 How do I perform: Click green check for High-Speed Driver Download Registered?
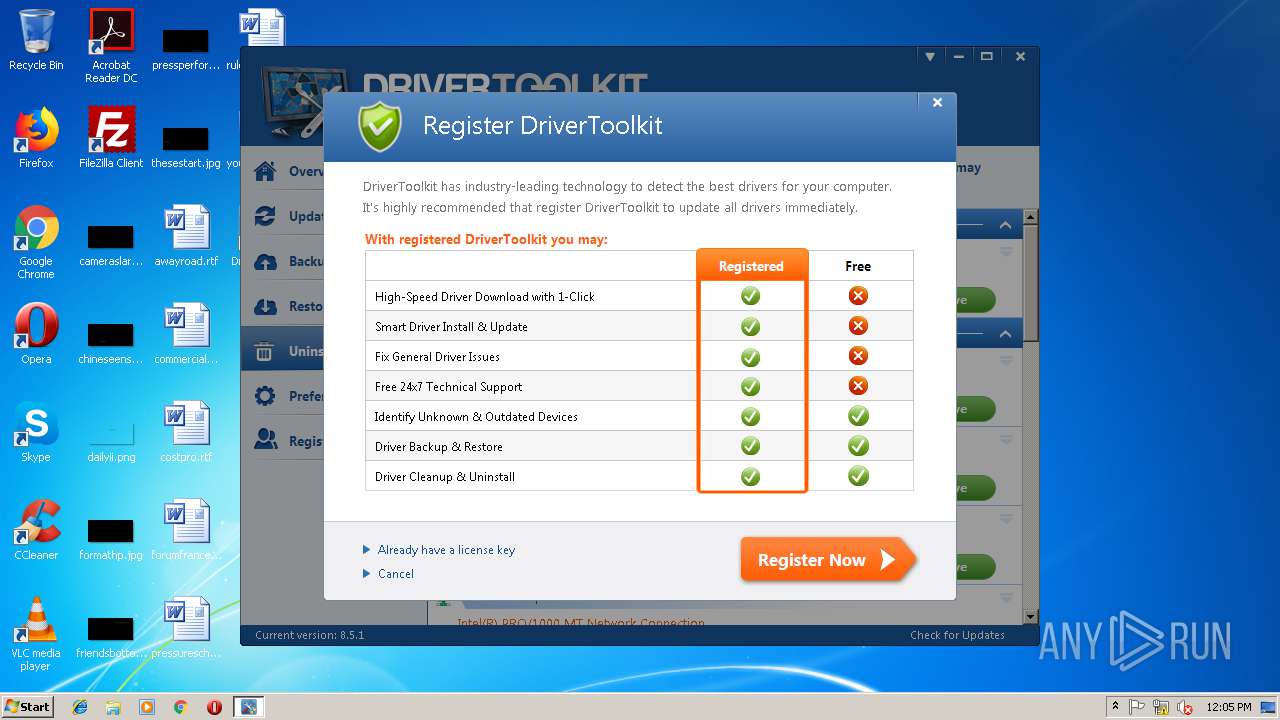pyautogui.click(x=750, y=296)
